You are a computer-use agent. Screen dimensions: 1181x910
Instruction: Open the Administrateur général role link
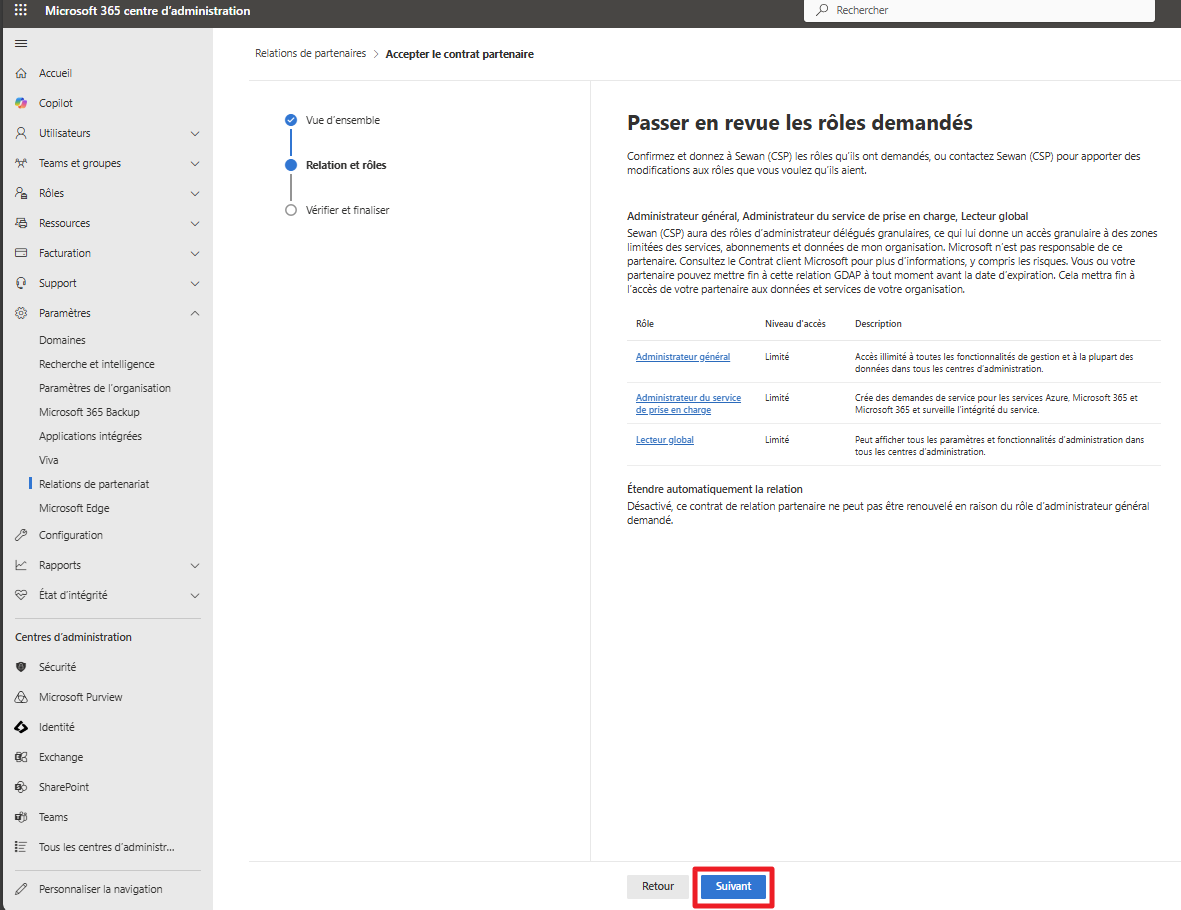click(682, 357)
